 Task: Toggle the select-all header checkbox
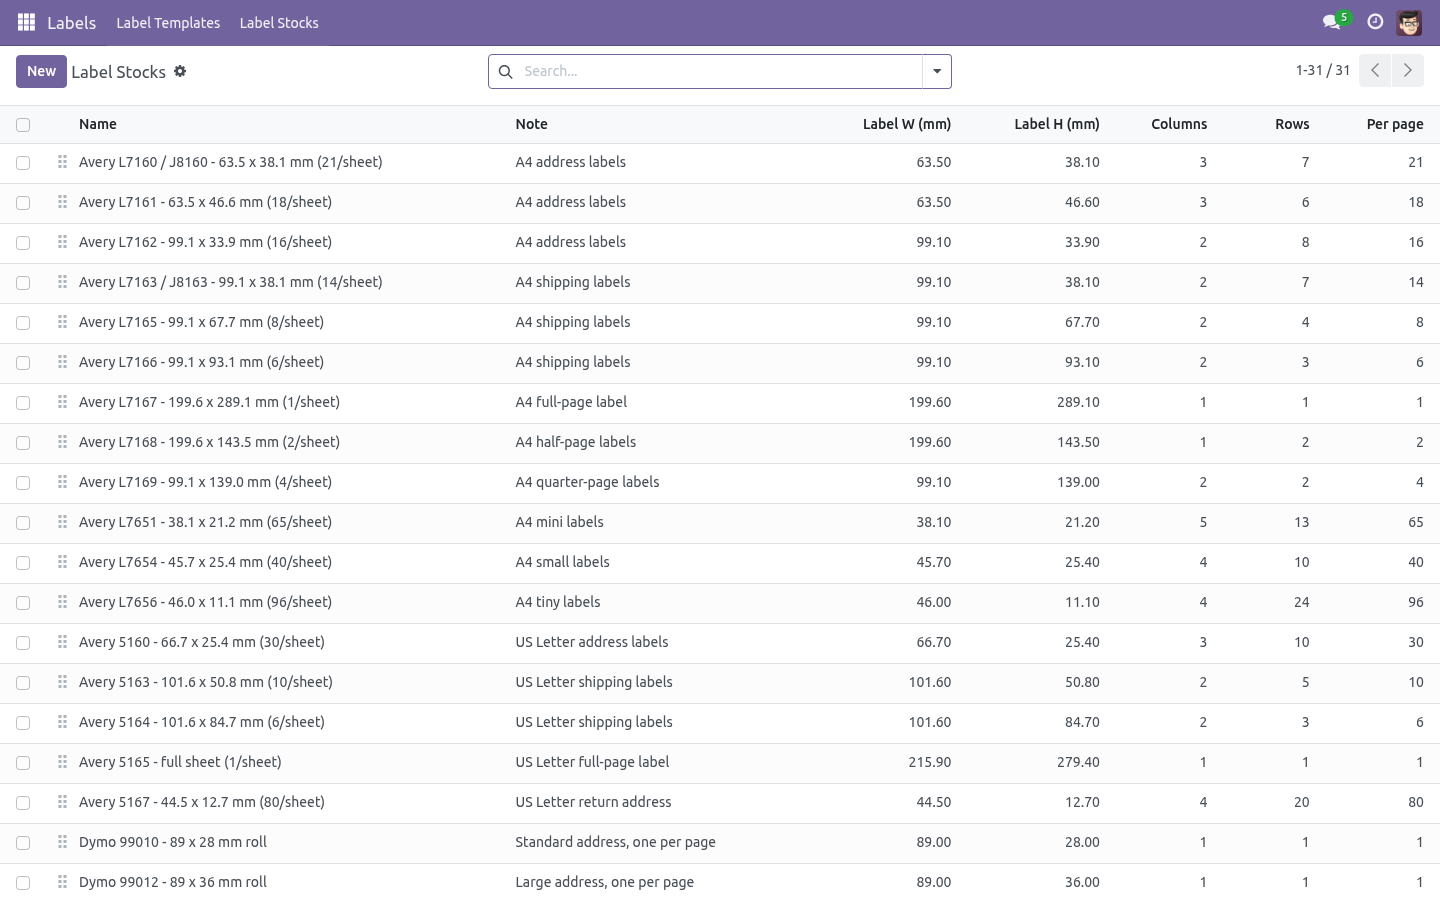[x=23, y=125]
